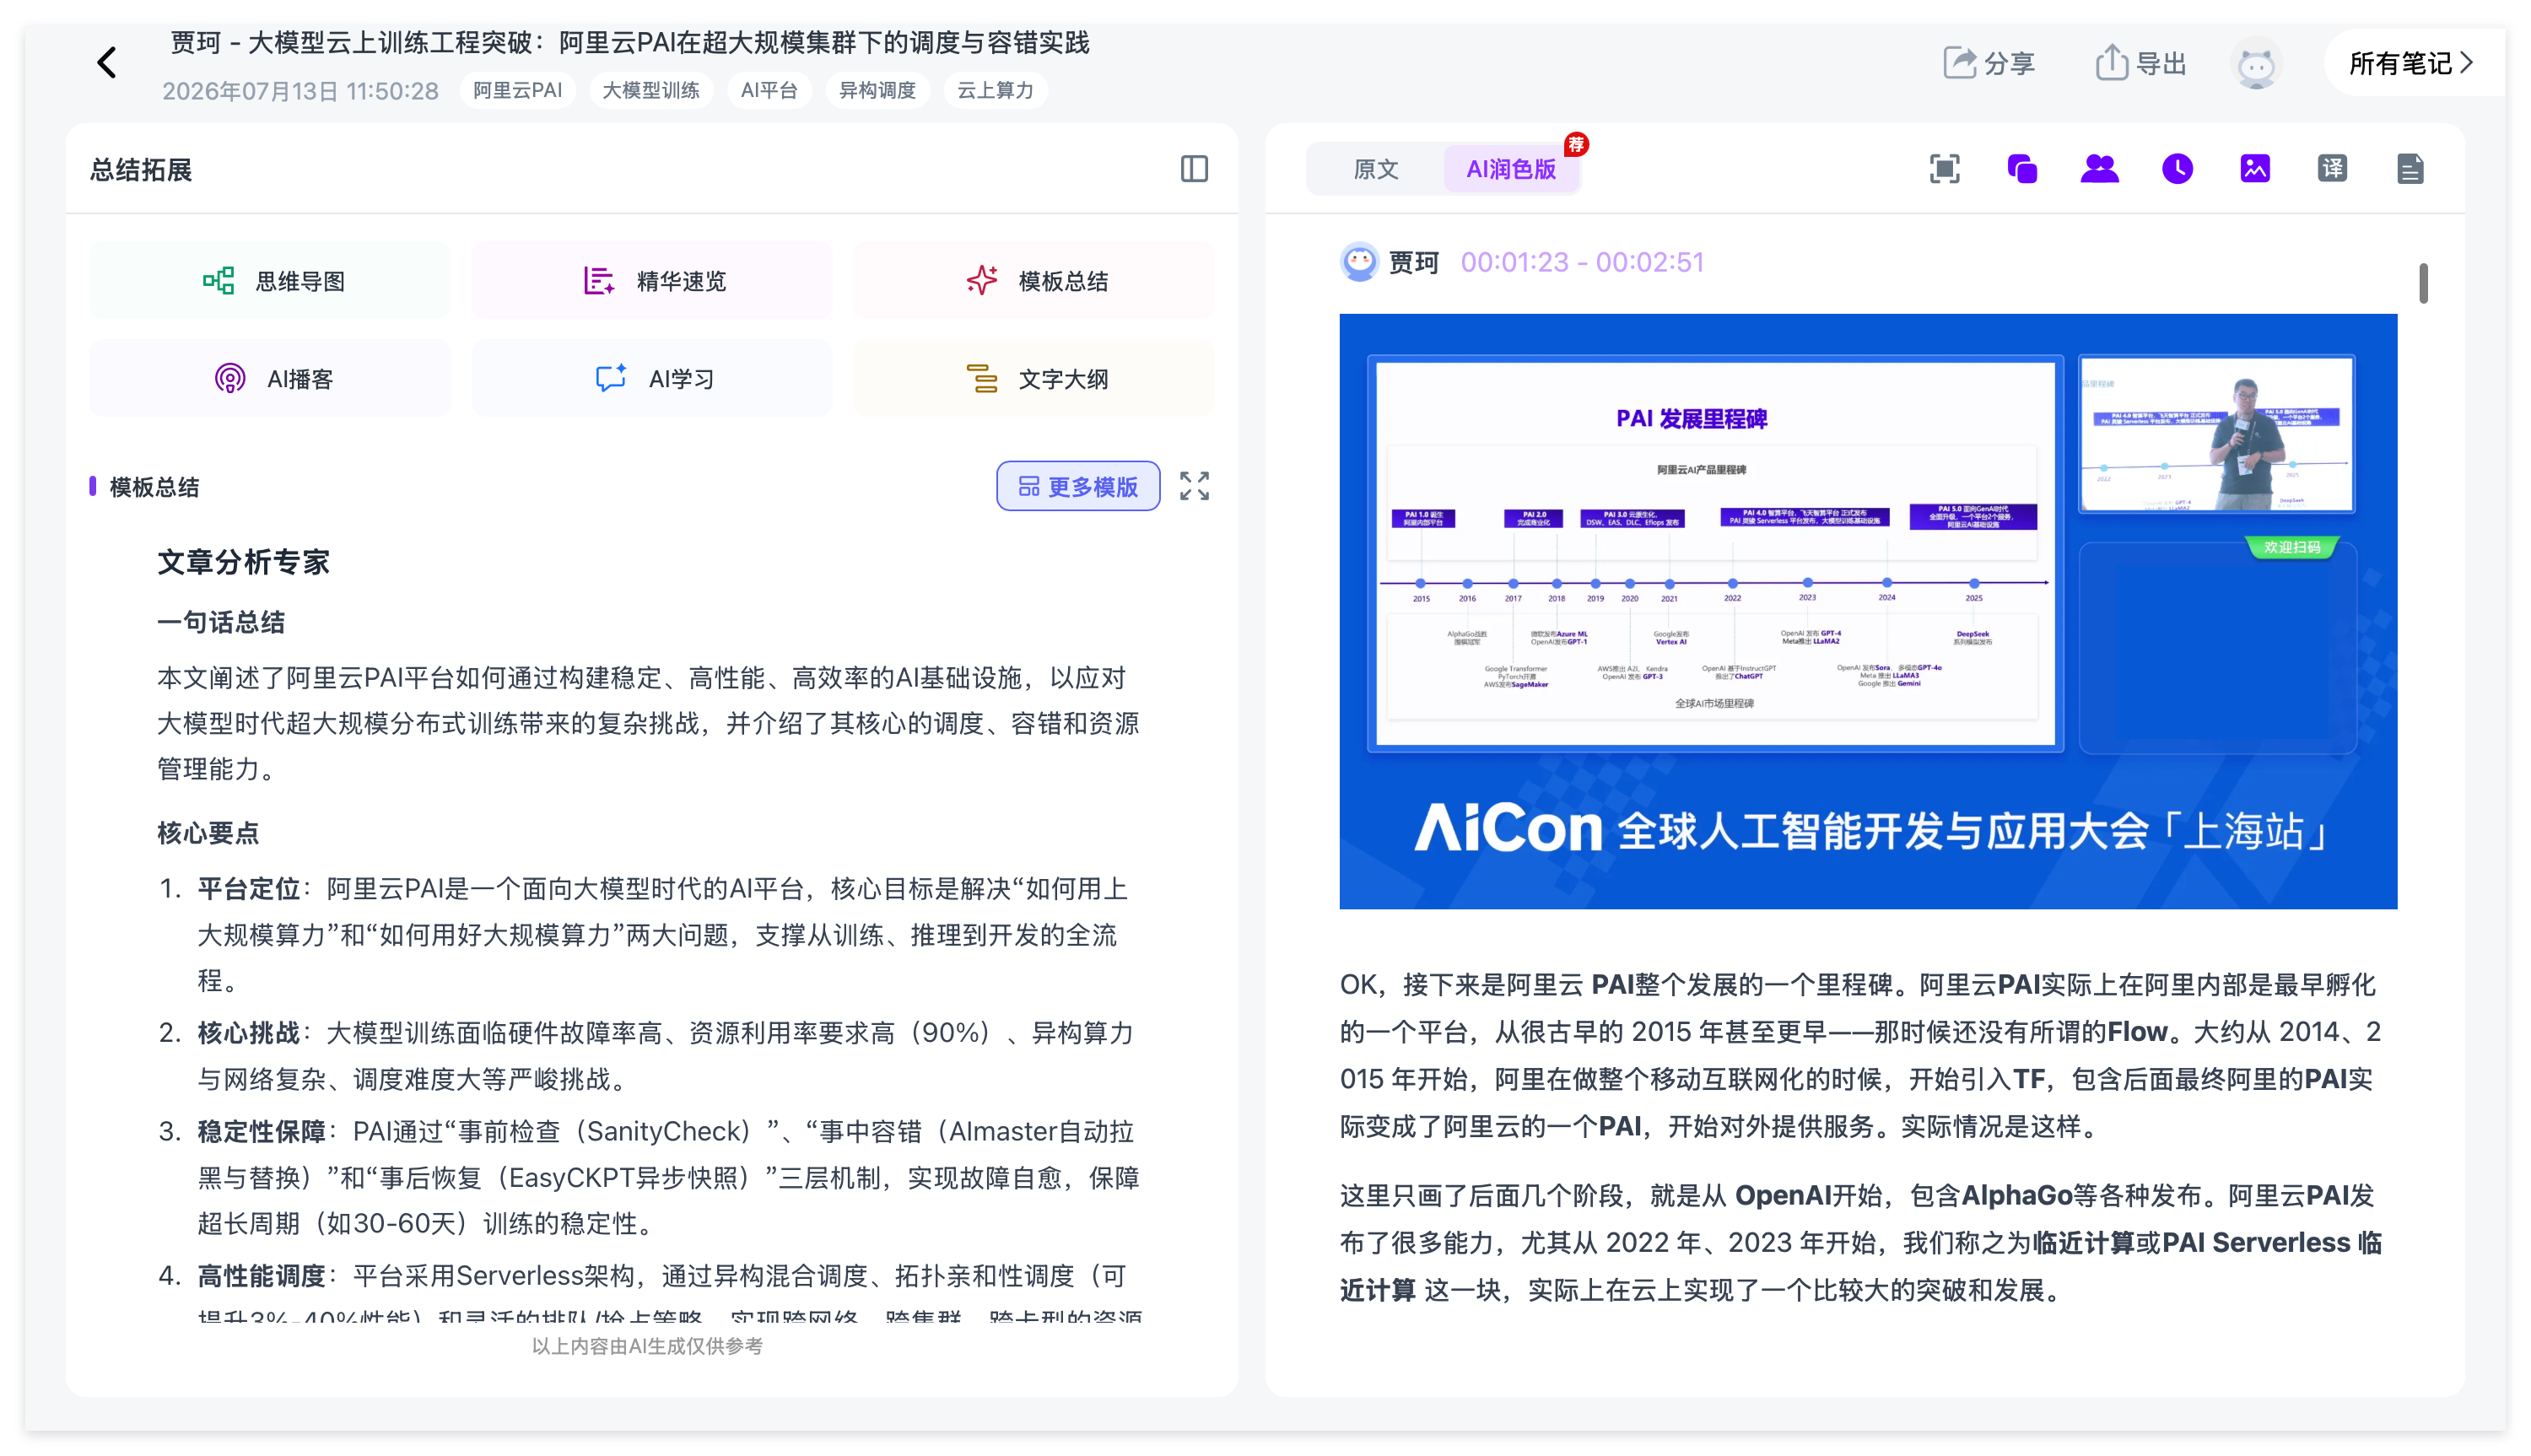Click the 更多模版 more templates button
Screen dimensions: 2531x1456
point(1078,486)
